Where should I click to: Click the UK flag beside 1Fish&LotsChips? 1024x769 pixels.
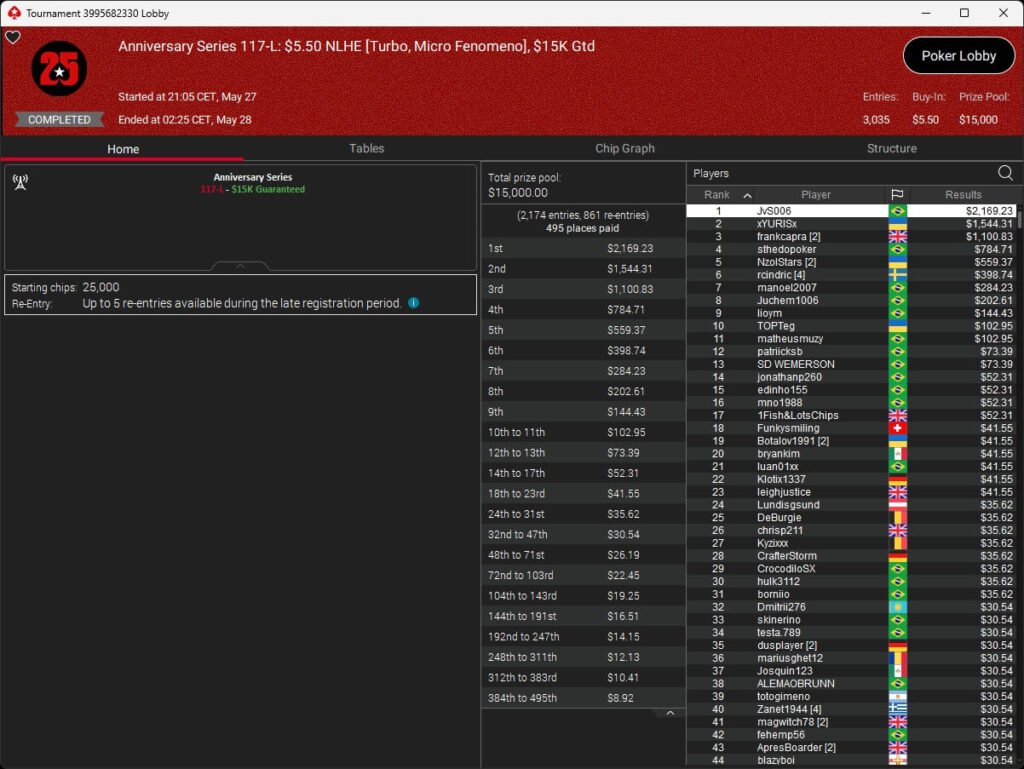click(897, 415)
